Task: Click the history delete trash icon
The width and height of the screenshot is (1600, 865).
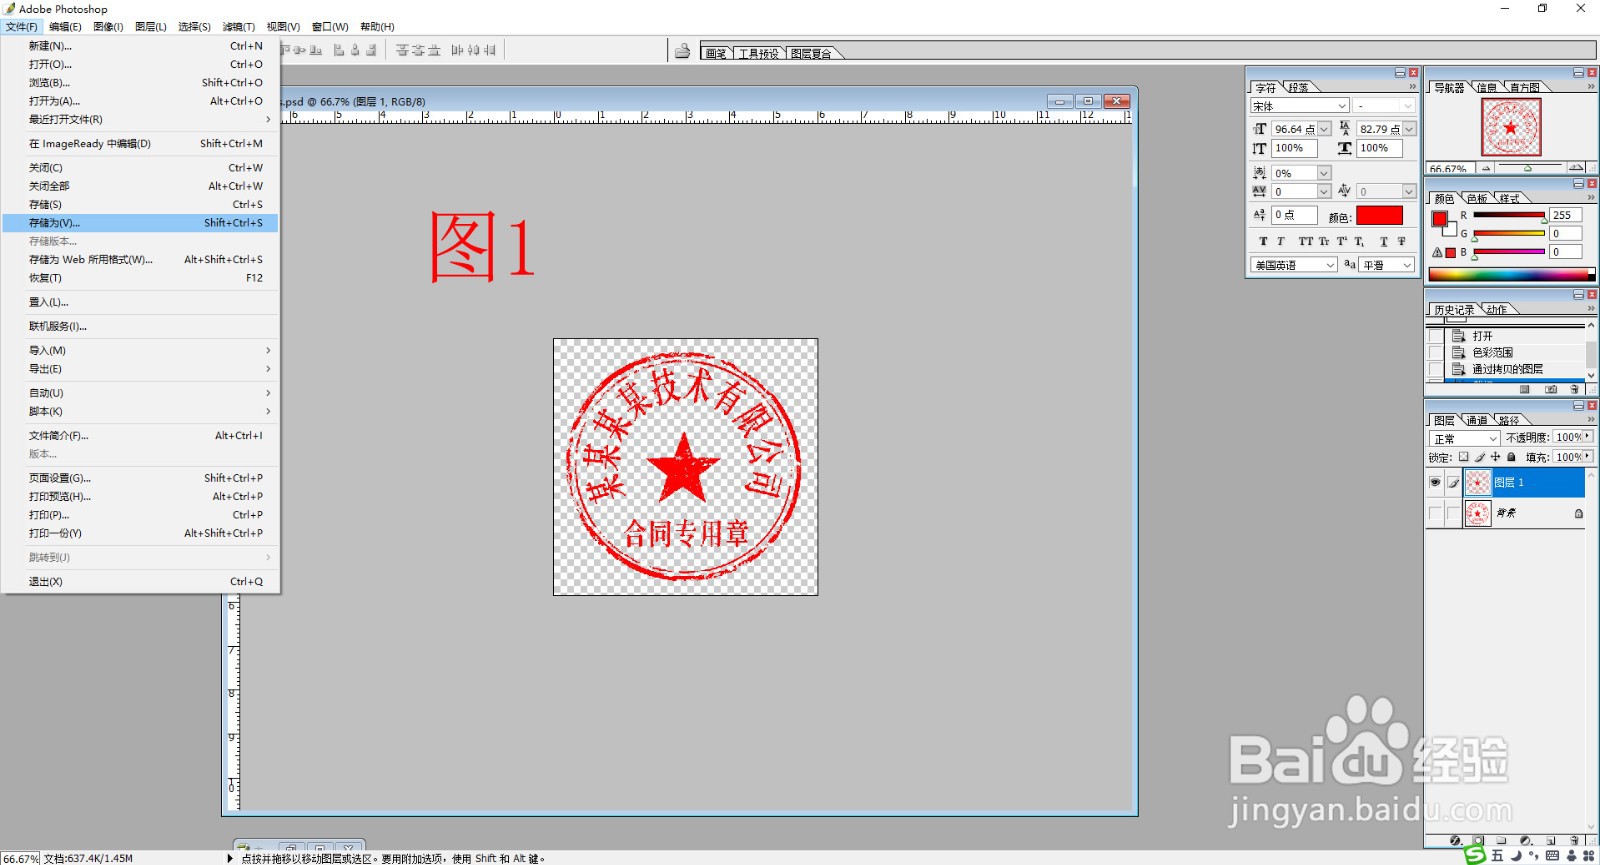Action: (x=1575, y=389)
